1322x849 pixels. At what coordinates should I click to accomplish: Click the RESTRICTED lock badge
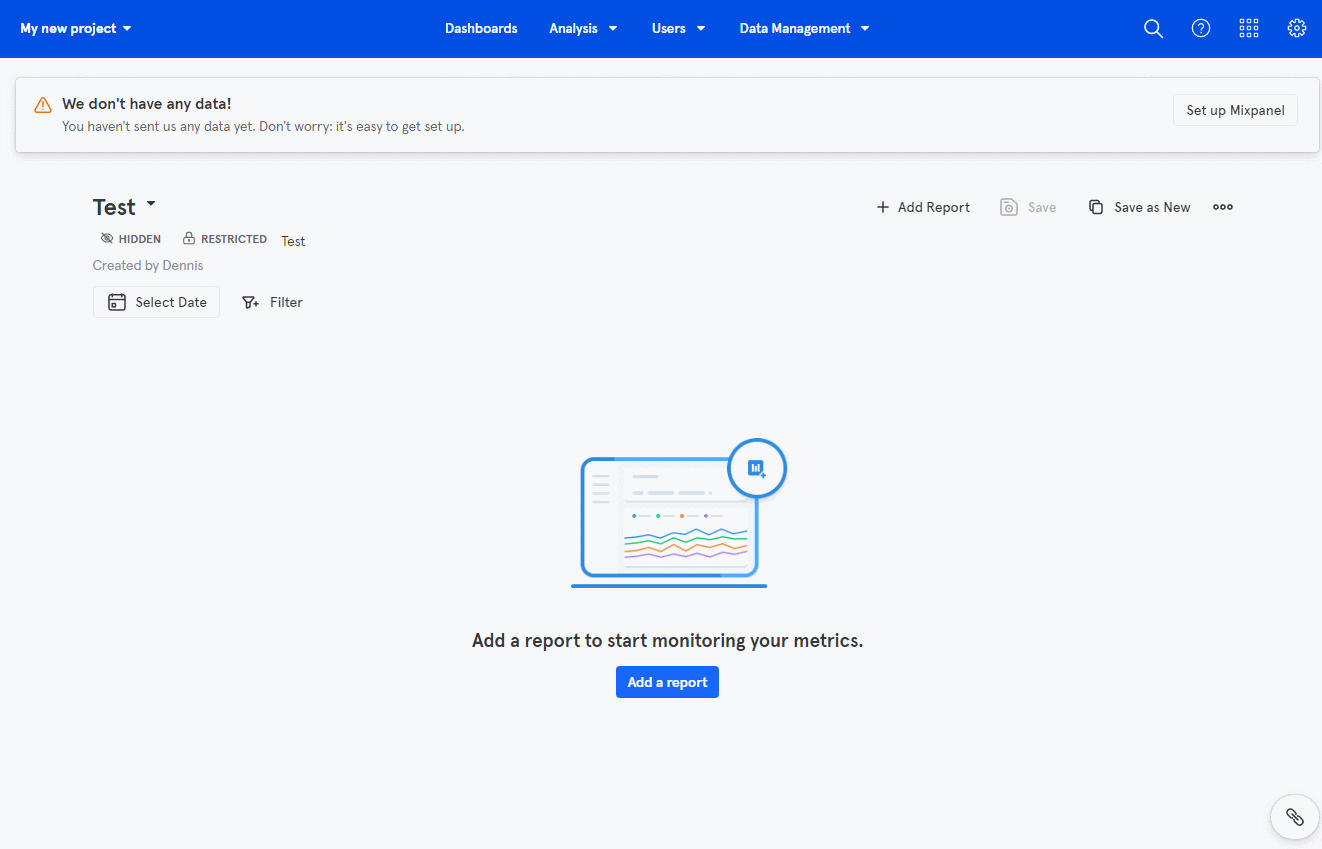[225, 239]
